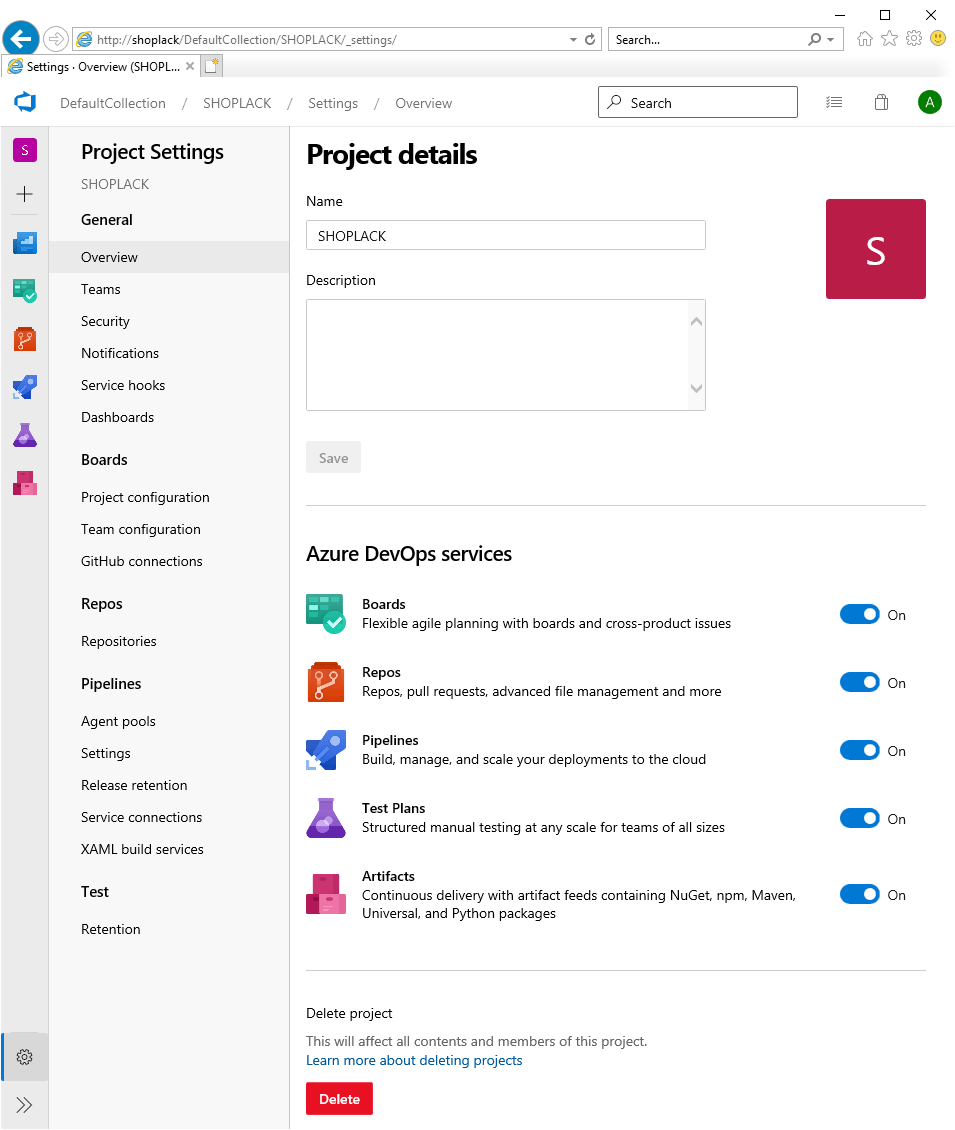Click the Description text area
The height and width of the screenshot is (1130, 955).
(506, 355)
